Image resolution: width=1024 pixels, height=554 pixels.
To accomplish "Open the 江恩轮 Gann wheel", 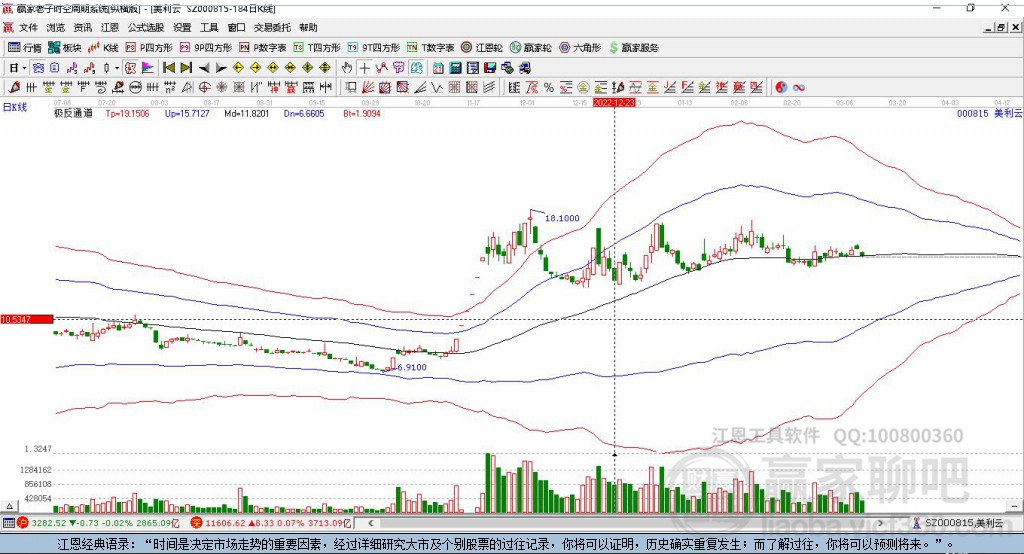I will tap(482, 48).
